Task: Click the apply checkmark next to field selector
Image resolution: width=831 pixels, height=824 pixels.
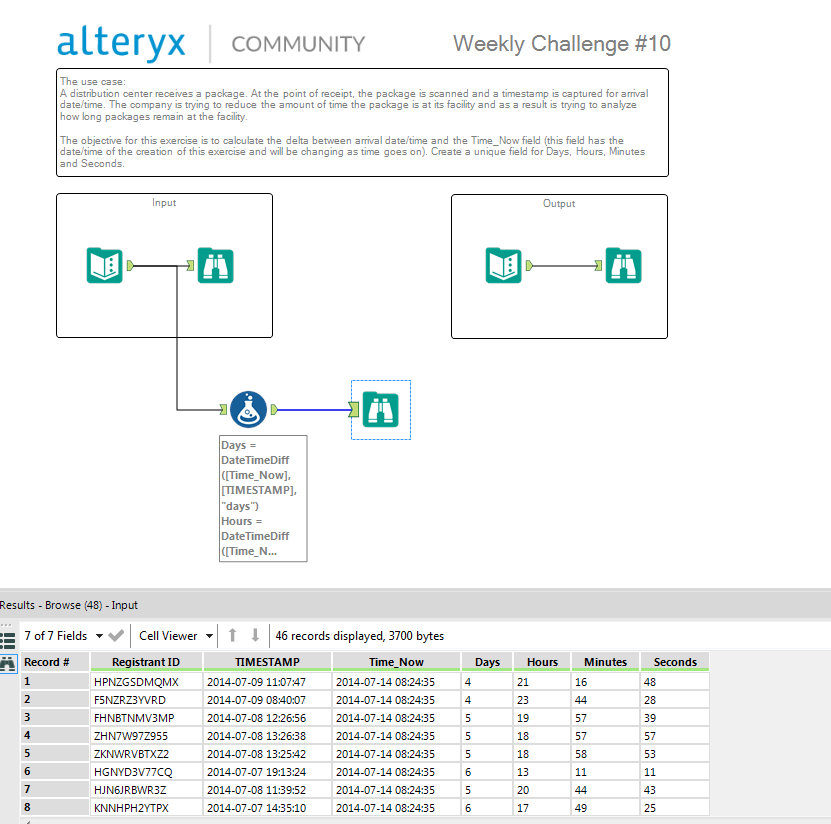Action: [115, 636]
